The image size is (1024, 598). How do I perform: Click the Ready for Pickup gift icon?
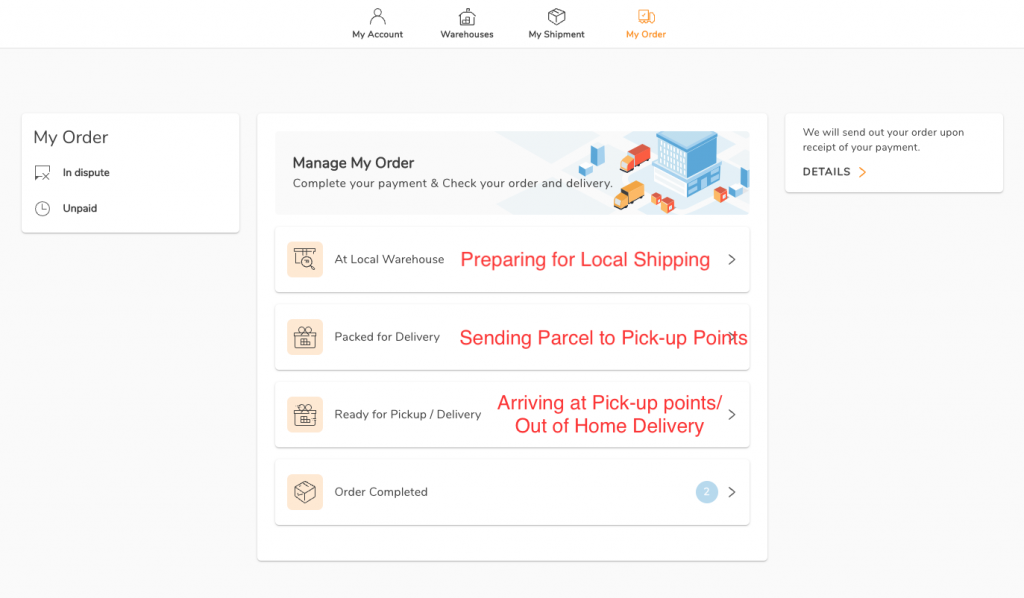[x=304, y=414]
